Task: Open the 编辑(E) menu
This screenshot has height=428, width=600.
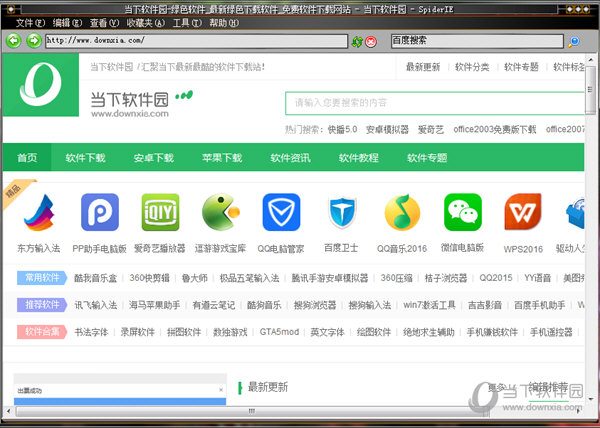Action: (x=67, y=23)
